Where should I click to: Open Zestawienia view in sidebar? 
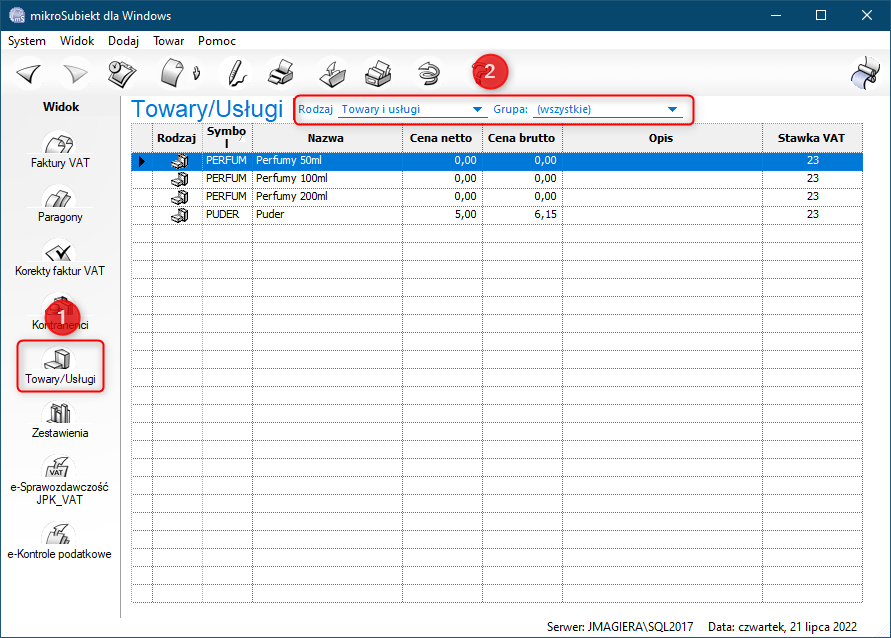60,421
